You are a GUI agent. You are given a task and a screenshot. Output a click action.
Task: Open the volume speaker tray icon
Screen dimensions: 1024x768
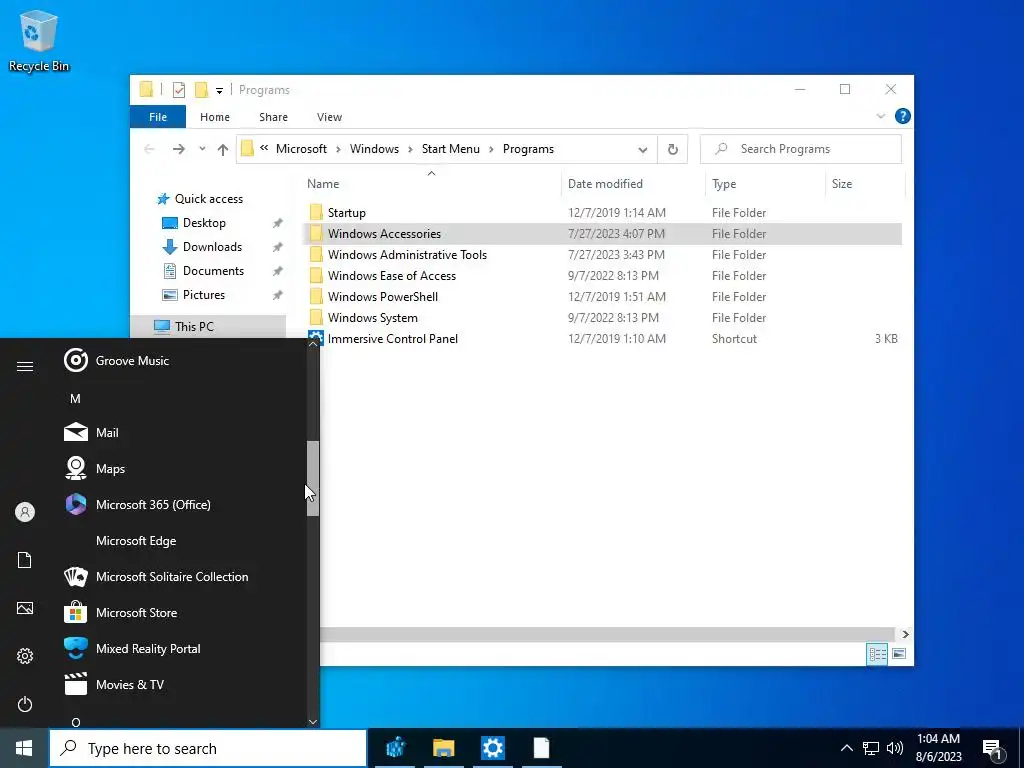pos(895,748)
